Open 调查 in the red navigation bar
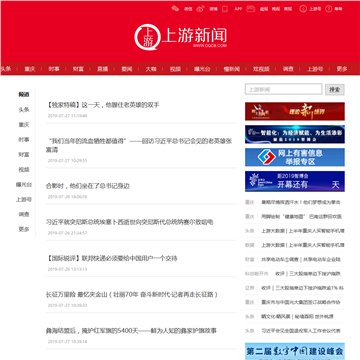360x360 pixels. pyautogui.click(x=288, y=69)
